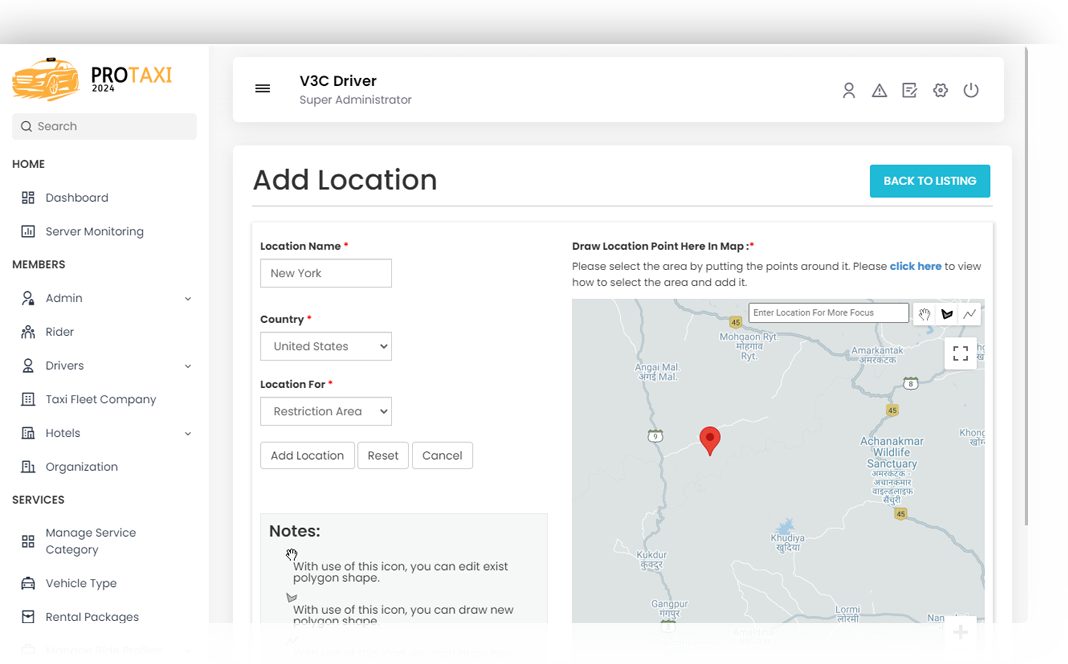The image size is (1068, 664).
Task: Click the Dashboard grid icon
Action: click(28, 197)
